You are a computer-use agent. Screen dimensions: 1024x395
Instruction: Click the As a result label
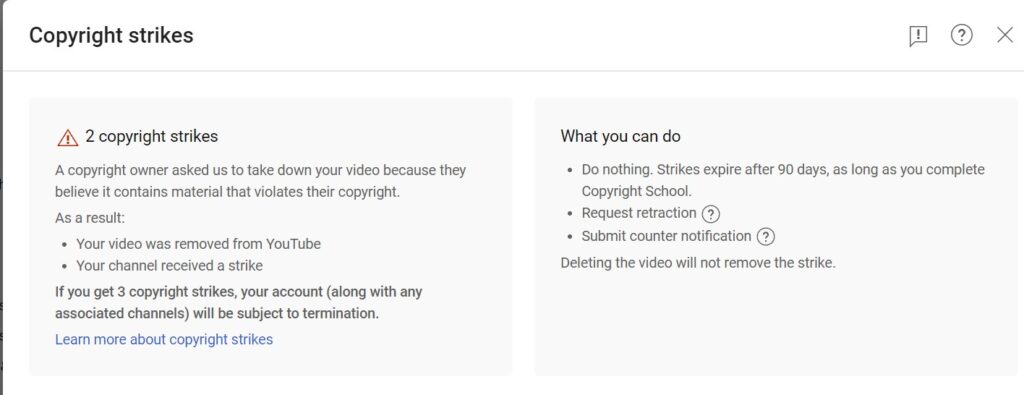pyautogui.click(x=89, y=218)
